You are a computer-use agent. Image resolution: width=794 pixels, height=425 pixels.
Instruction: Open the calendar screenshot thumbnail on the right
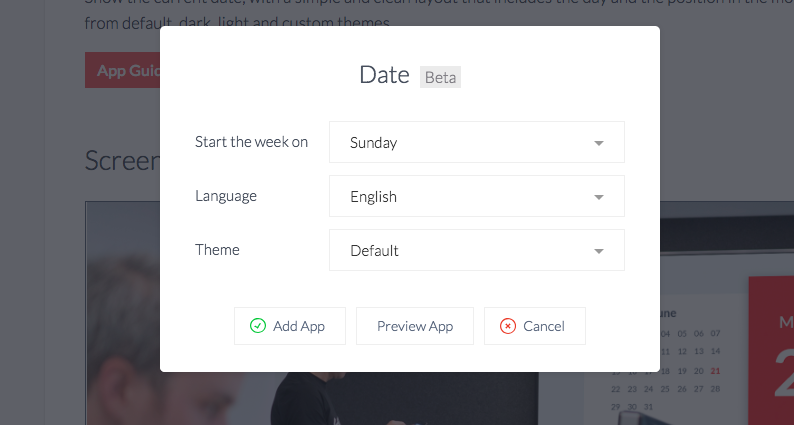coord(727,313)
